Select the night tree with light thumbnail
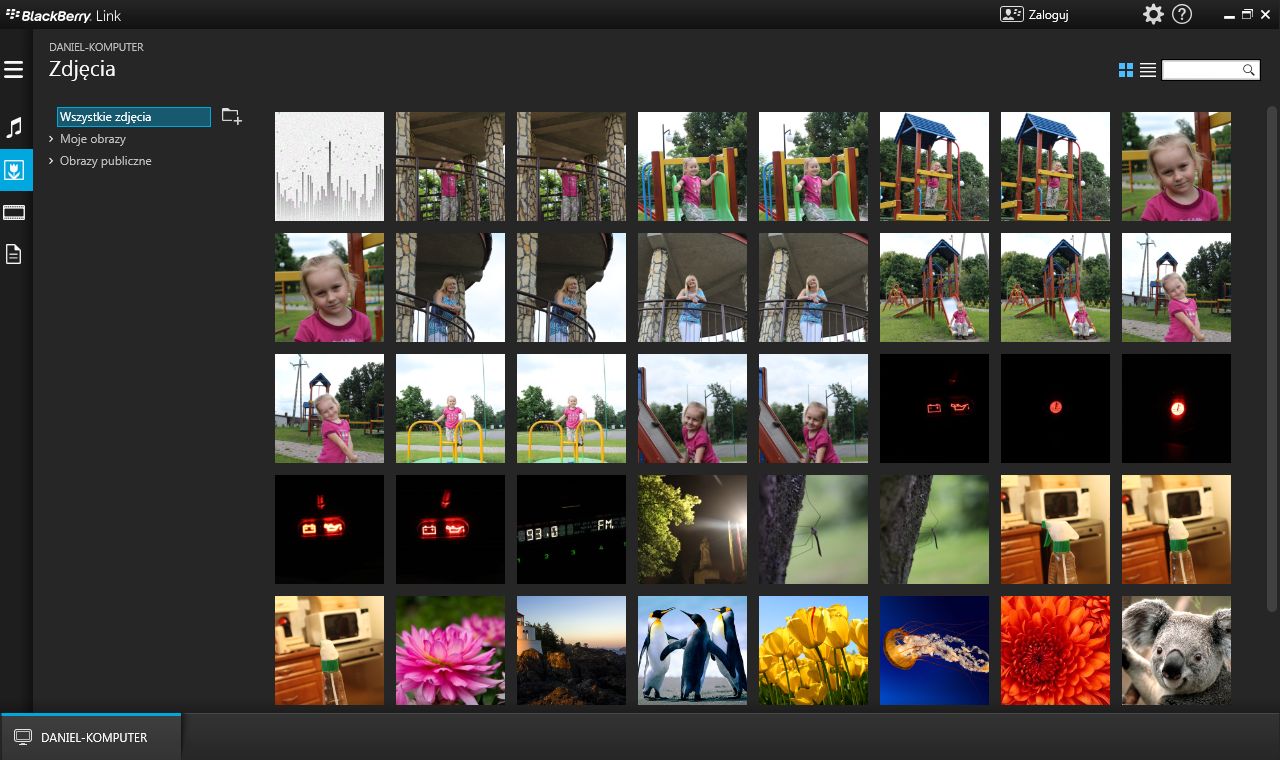 pyautogui.click(x=692, y=529)
